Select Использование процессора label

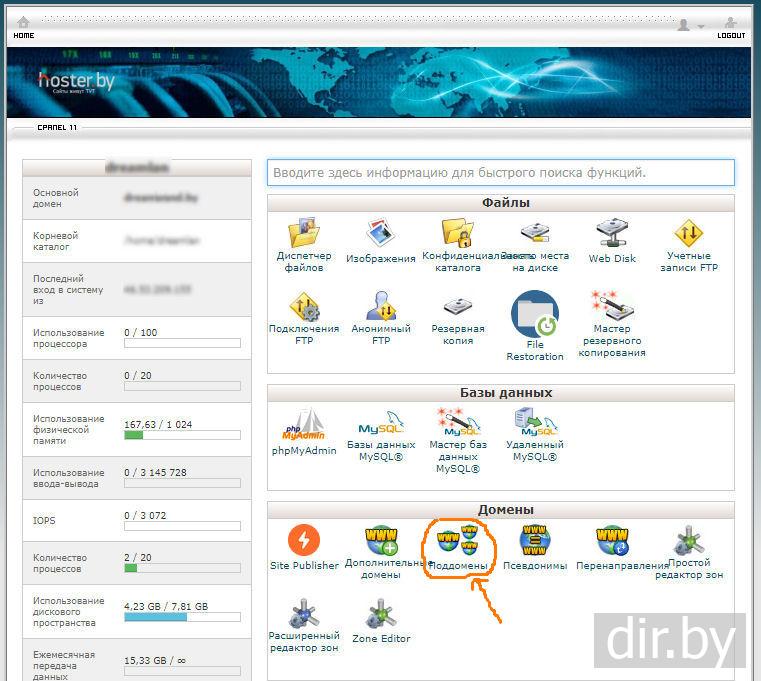click(x=68, y=338)
